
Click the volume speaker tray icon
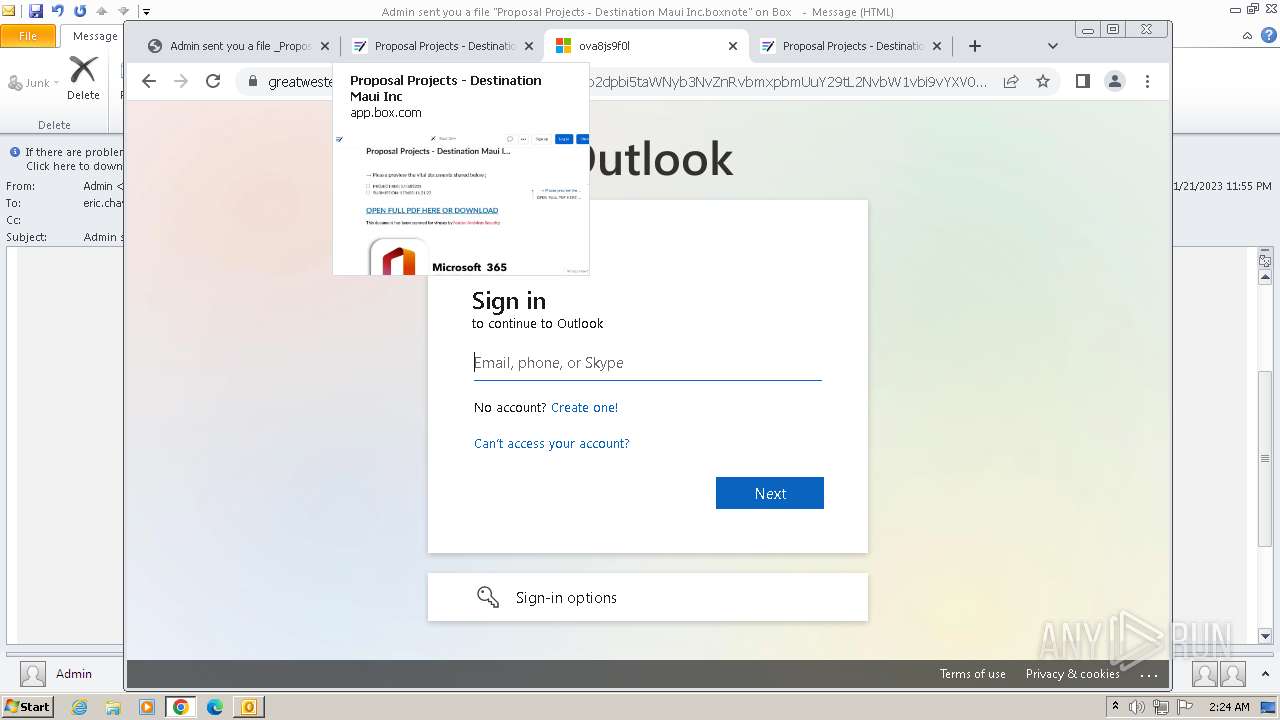[x=1137, y=707]
